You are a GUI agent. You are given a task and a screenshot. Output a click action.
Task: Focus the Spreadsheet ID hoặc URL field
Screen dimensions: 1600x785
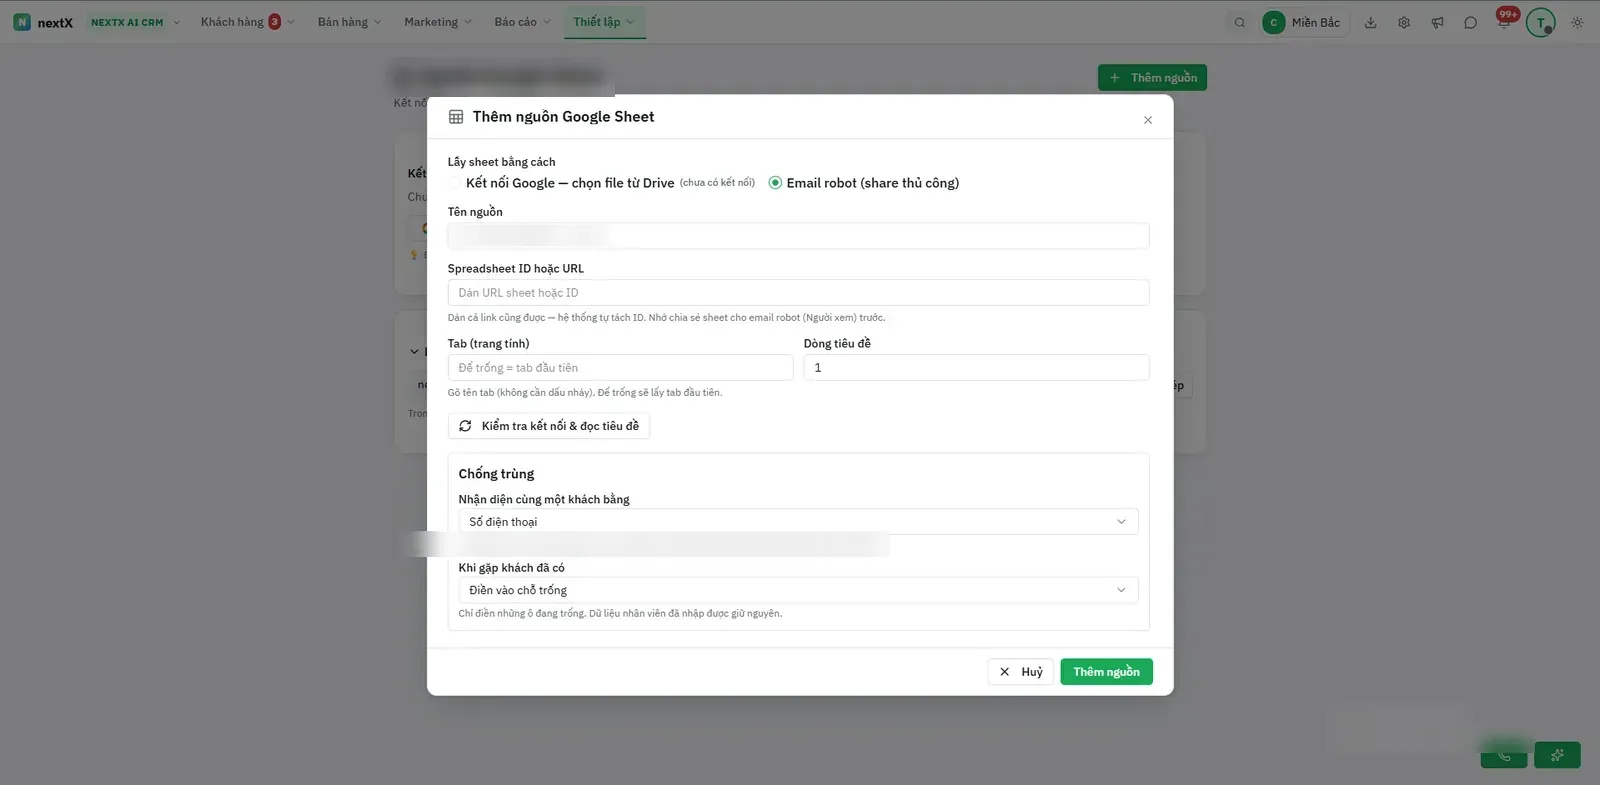[798, 293]
